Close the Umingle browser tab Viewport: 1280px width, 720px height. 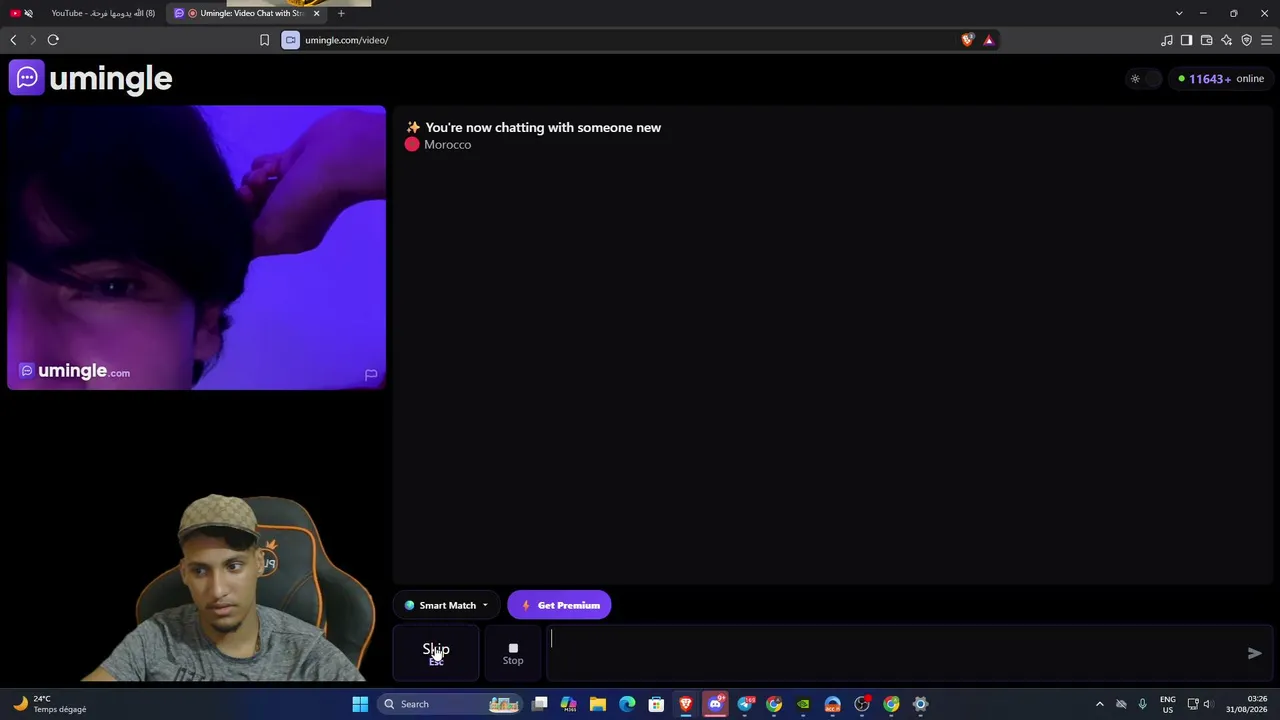click(316, 13)
